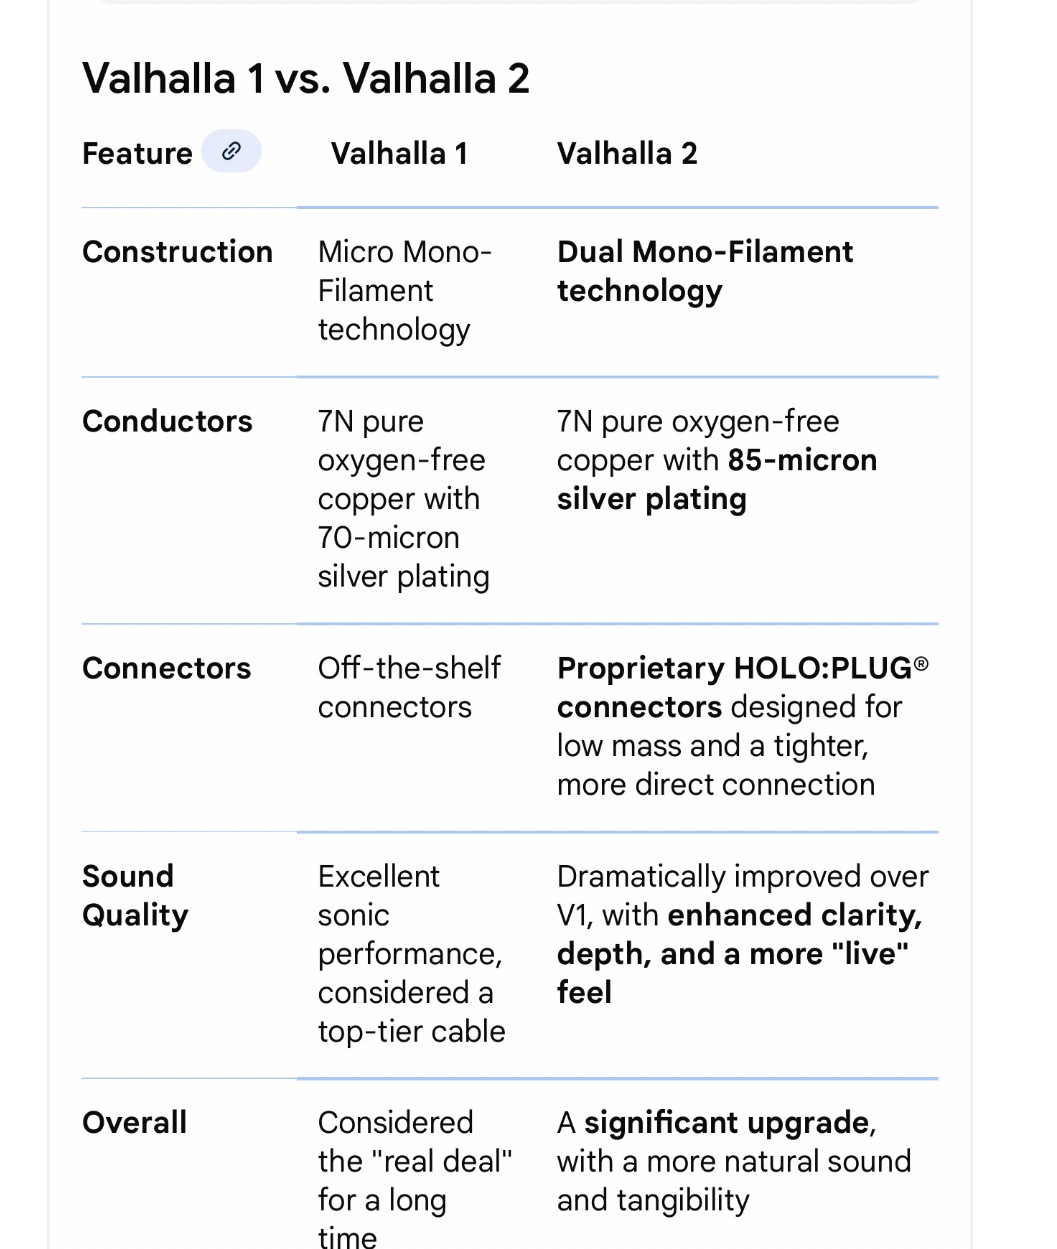Screen dimensions: 1057x1249
Task: Click the Considered the "real deal" cell
Action: click(x=414, y=1161)
